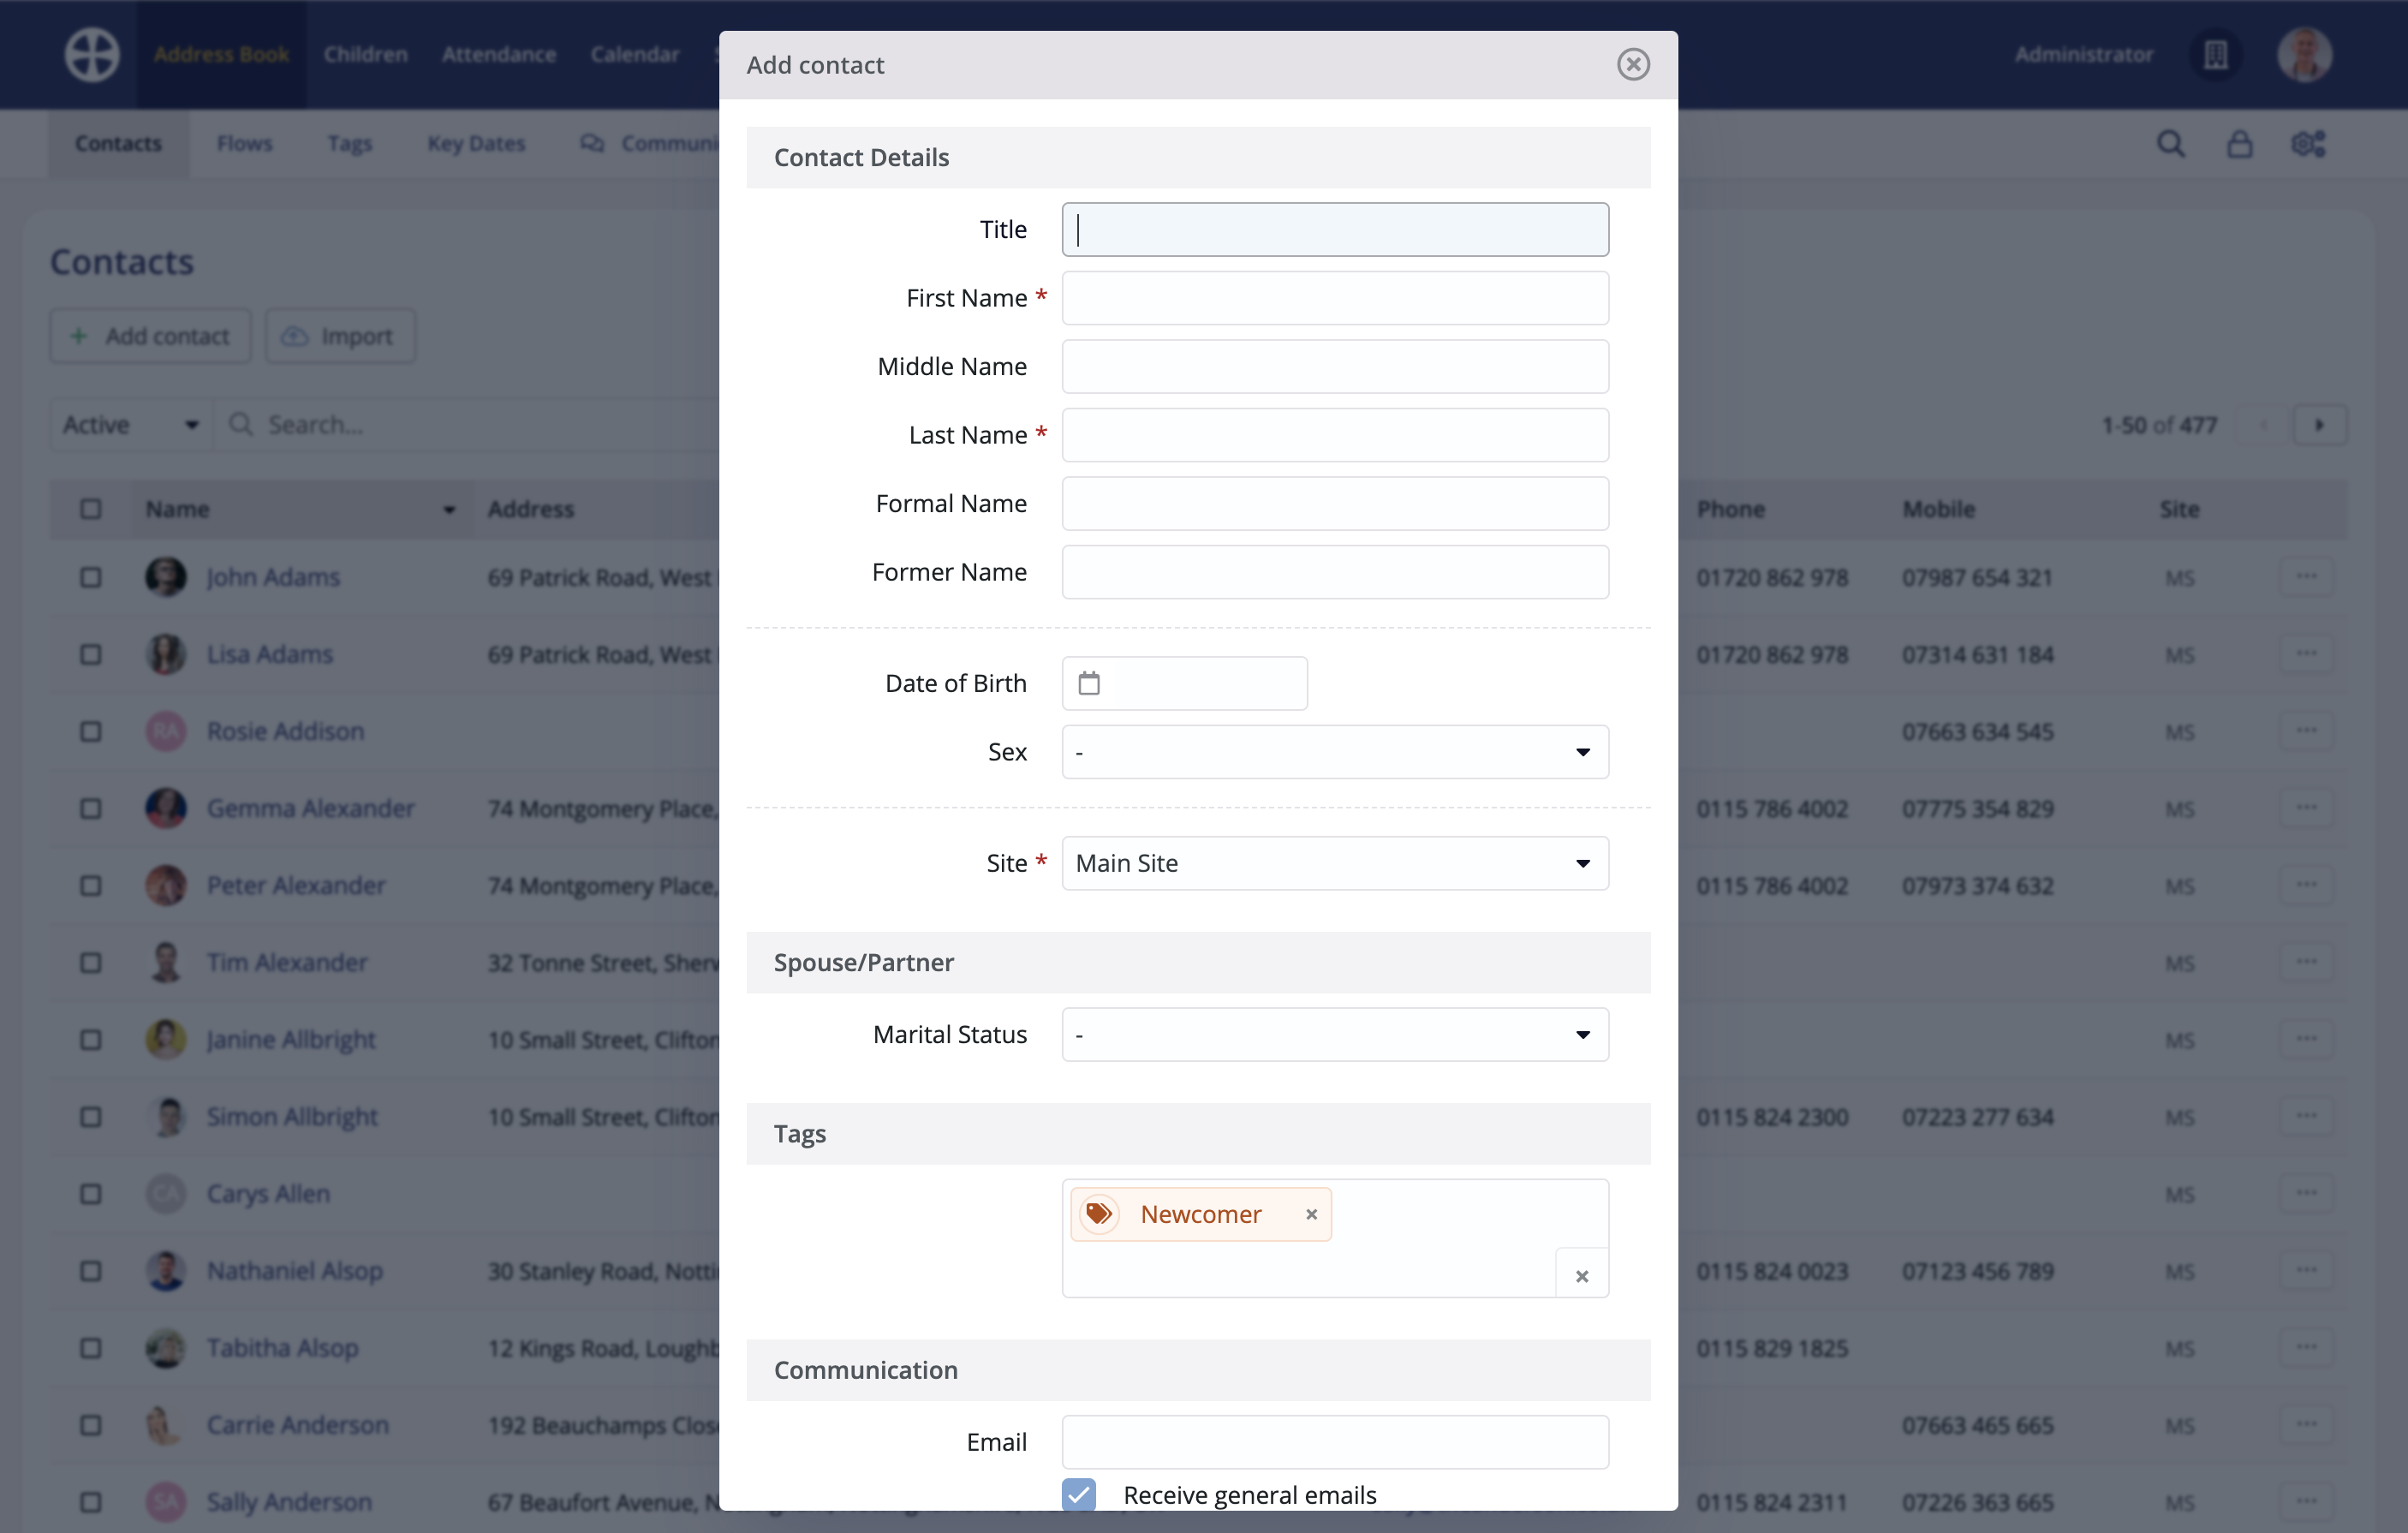Open the Gemma Alexander contact link
The width and height of the screenshot is (2408, 1533).
click(310, 808)
